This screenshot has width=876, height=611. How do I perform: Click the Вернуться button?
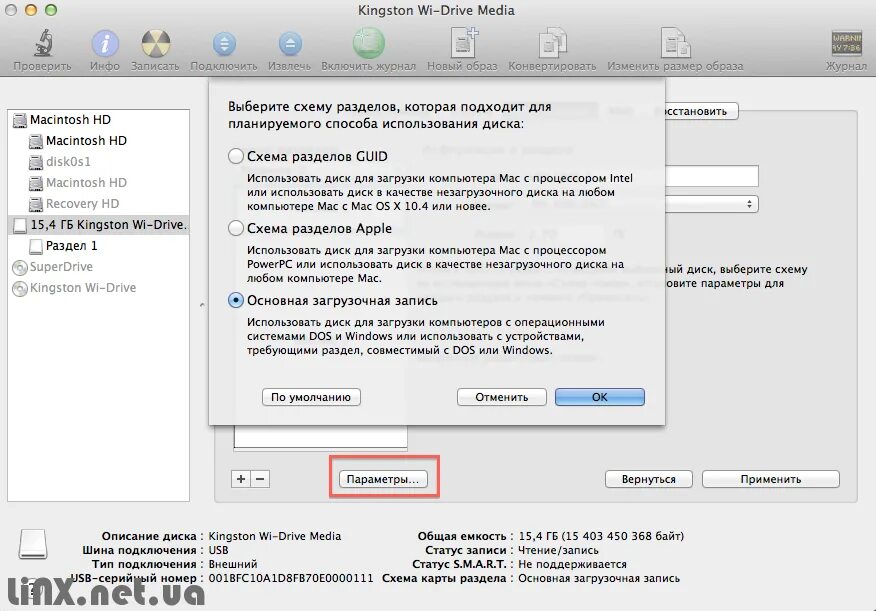tap(649, 479)
